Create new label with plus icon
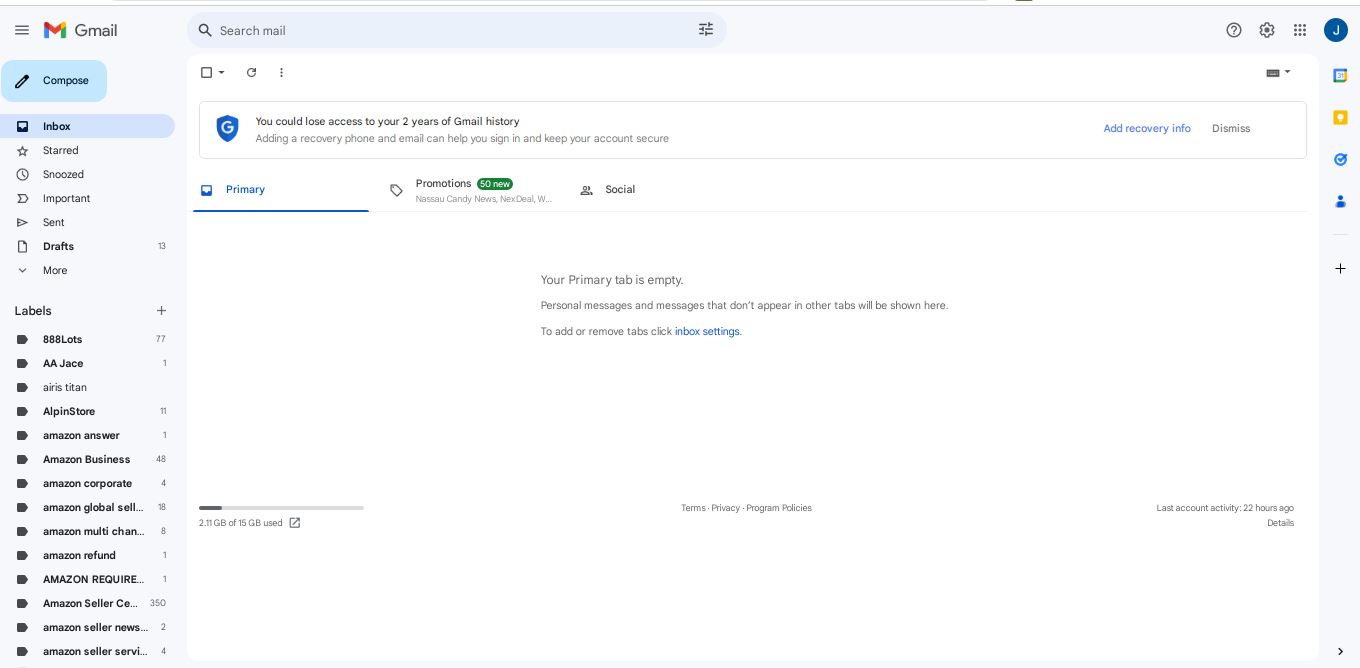This screenshot has width=1360, height=668. click(161, 311)
